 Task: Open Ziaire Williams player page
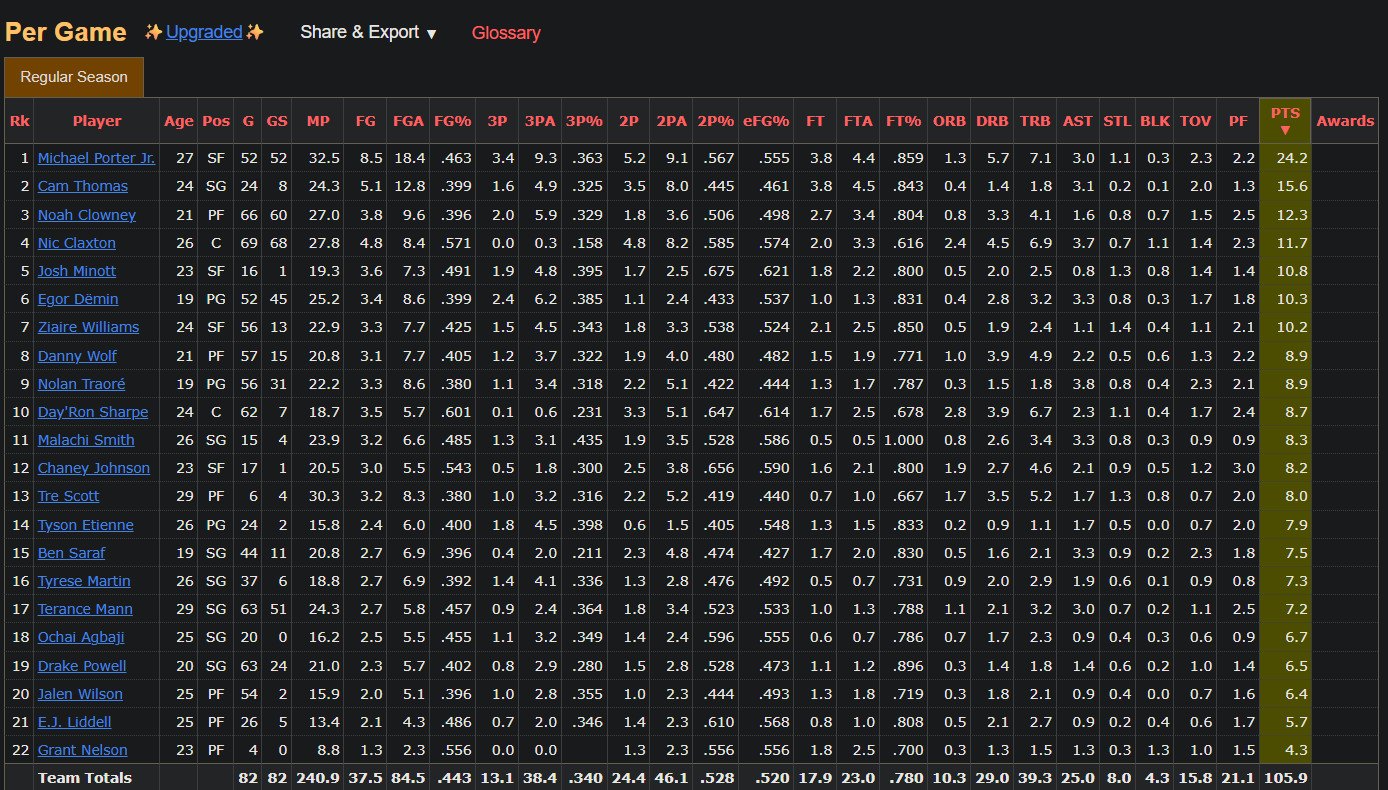click(x=89, y=327)
